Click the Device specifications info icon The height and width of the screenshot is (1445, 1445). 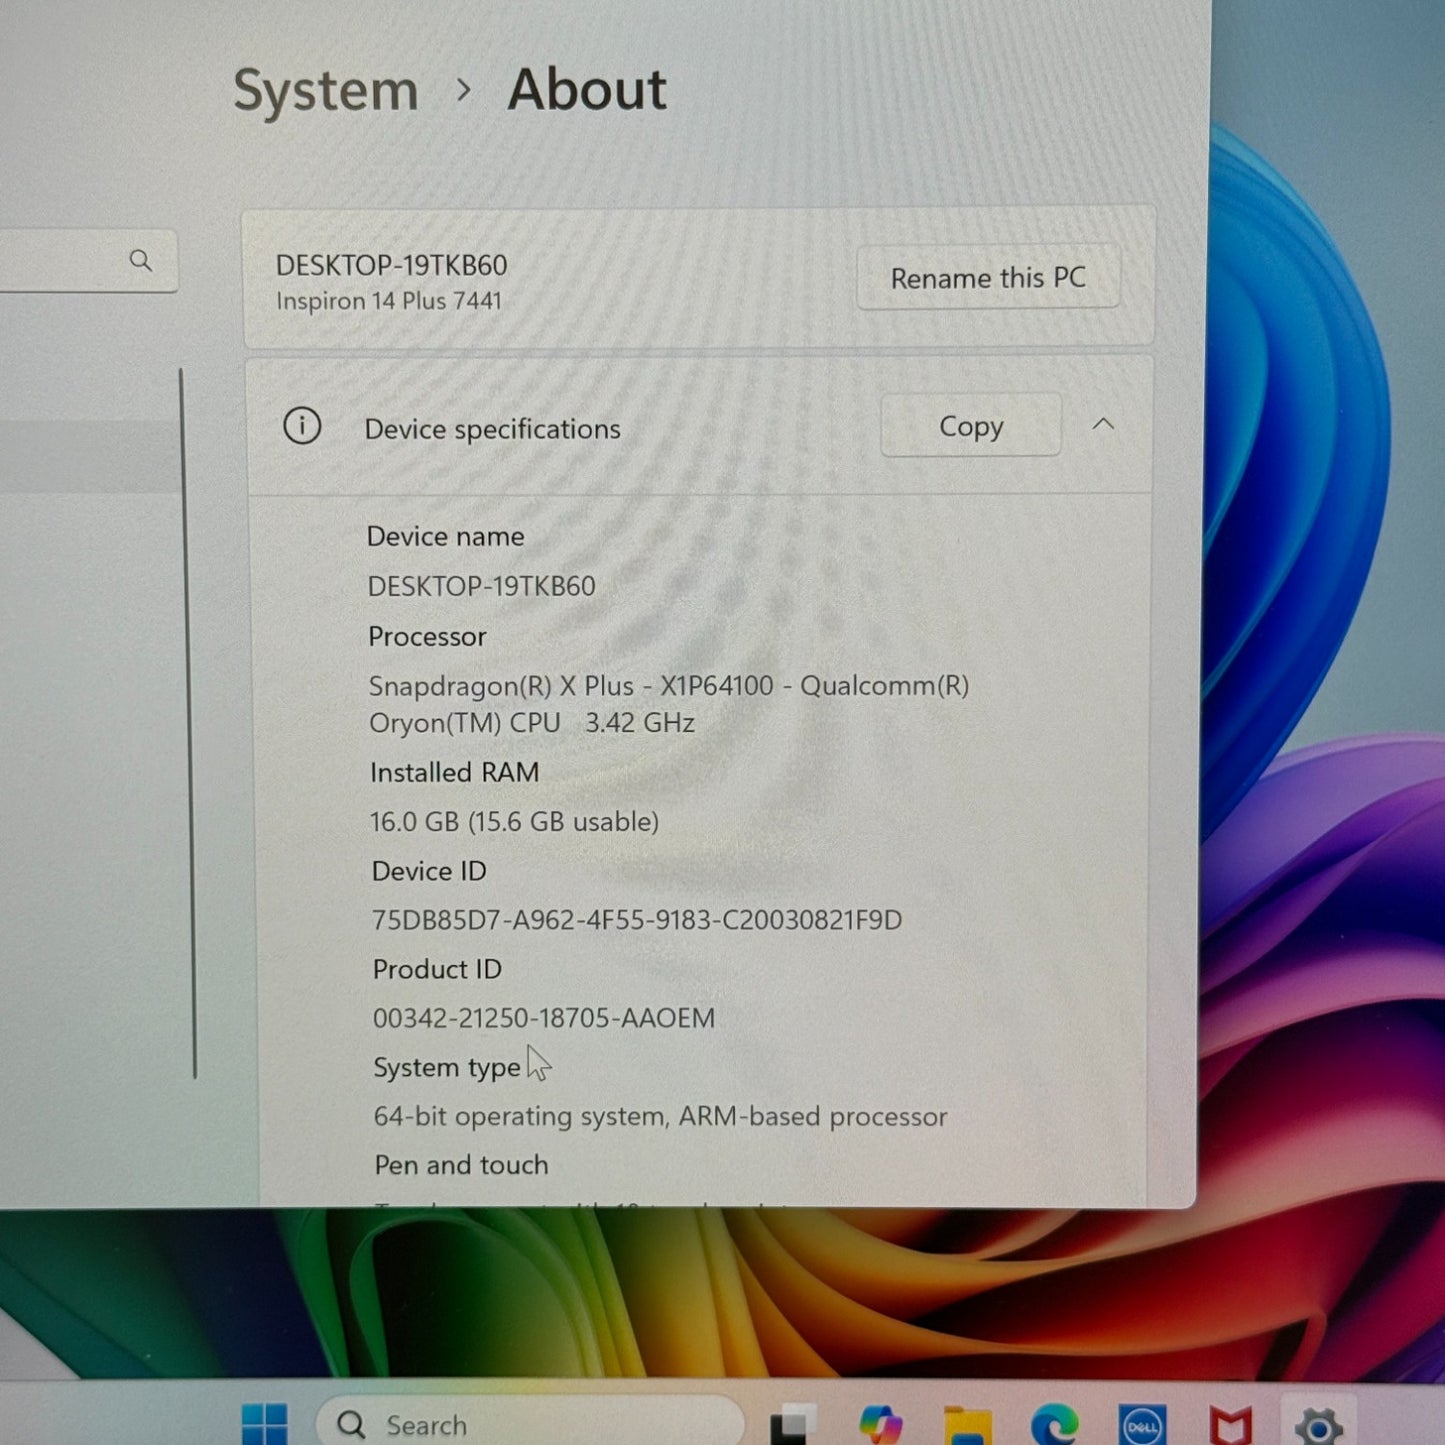302,426
